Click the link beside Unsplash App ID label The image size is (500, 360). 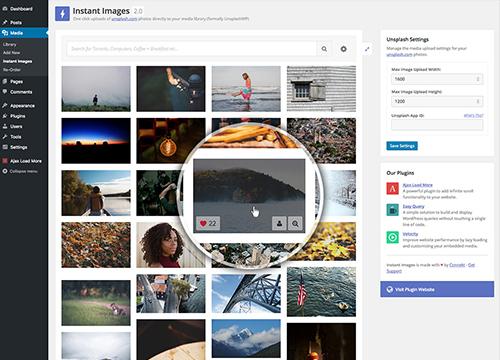(473, 115)
